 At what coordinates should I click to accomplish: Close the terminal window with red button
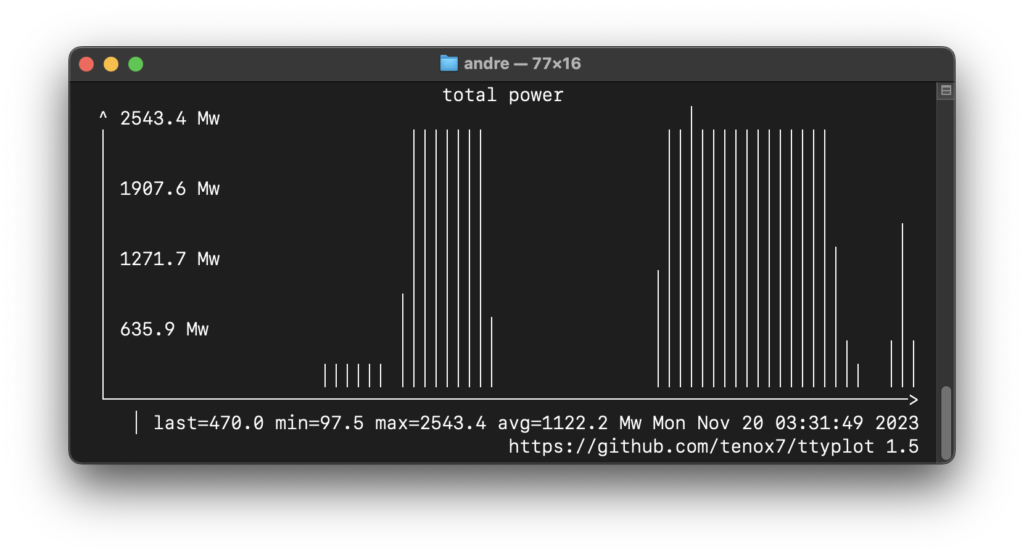click(x=87, y=64)
